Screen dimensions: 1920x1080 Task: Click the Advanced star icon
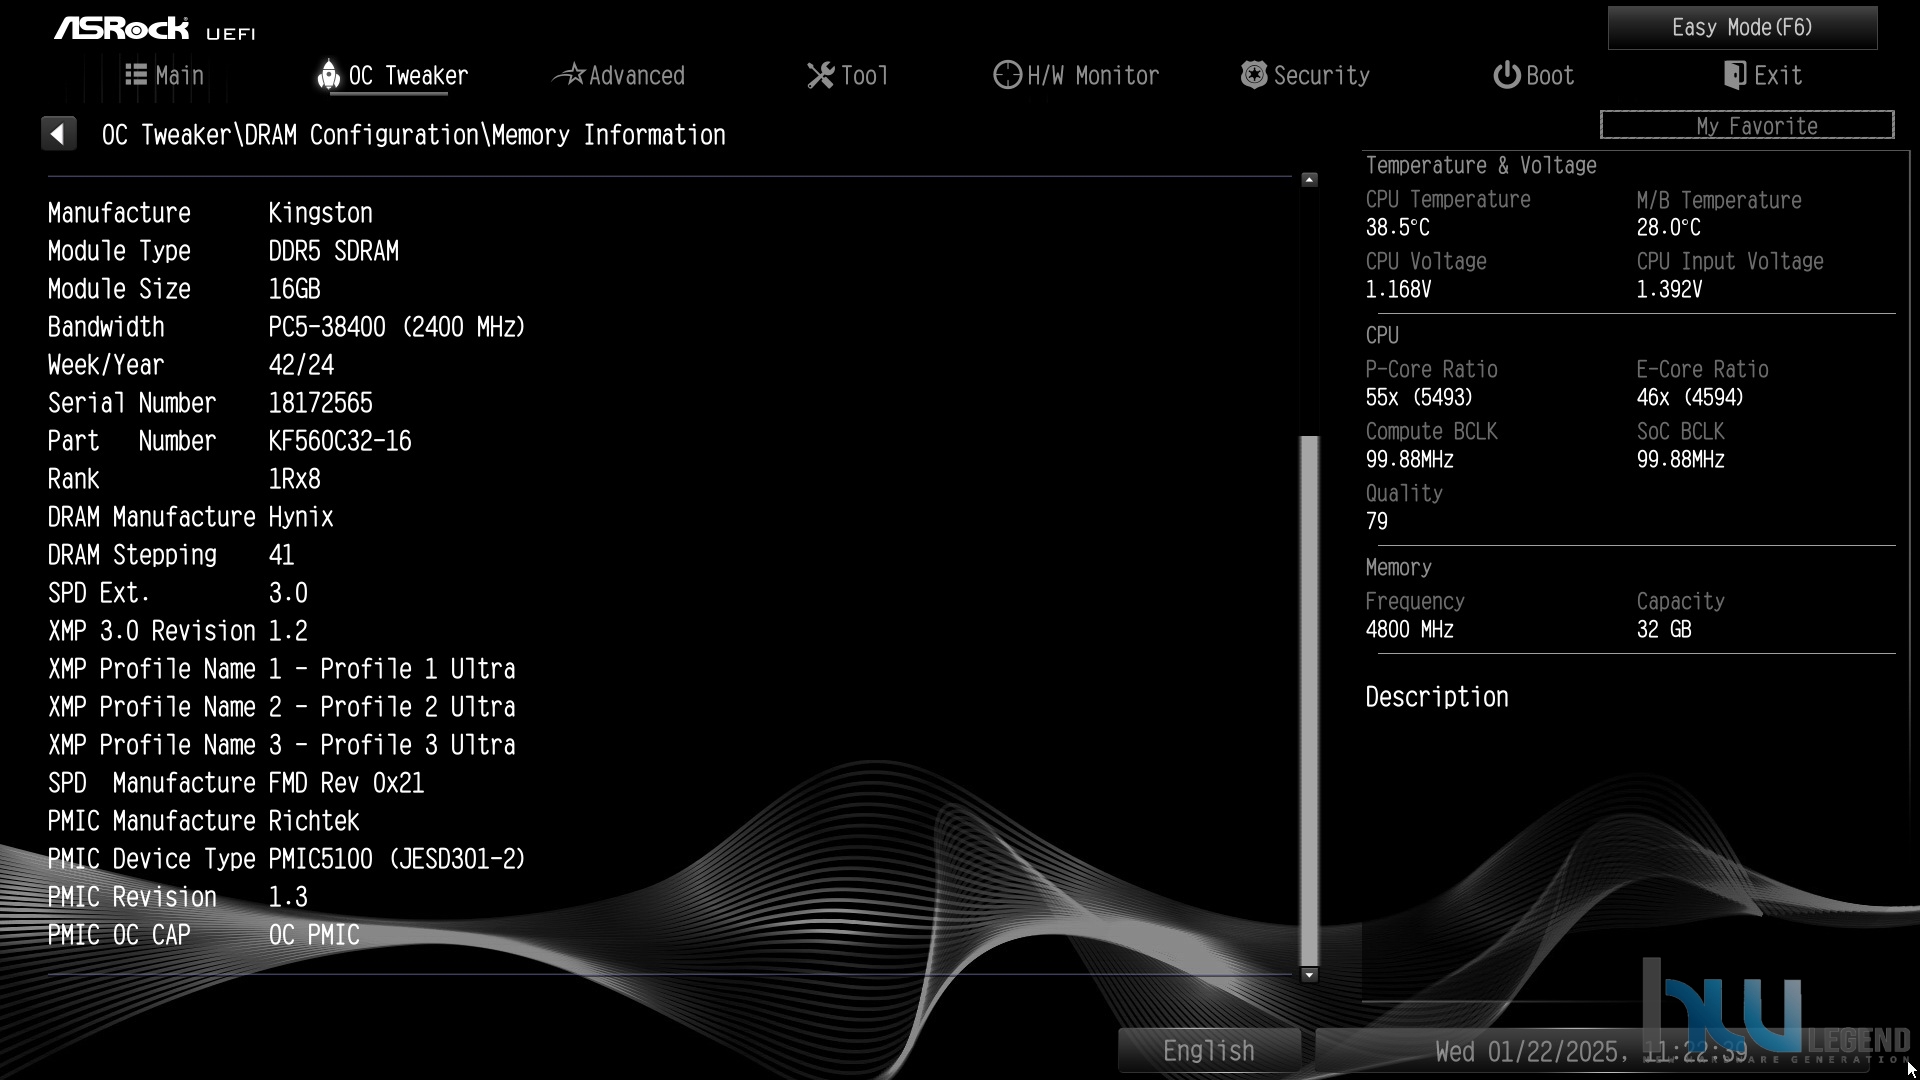[569, 75]
